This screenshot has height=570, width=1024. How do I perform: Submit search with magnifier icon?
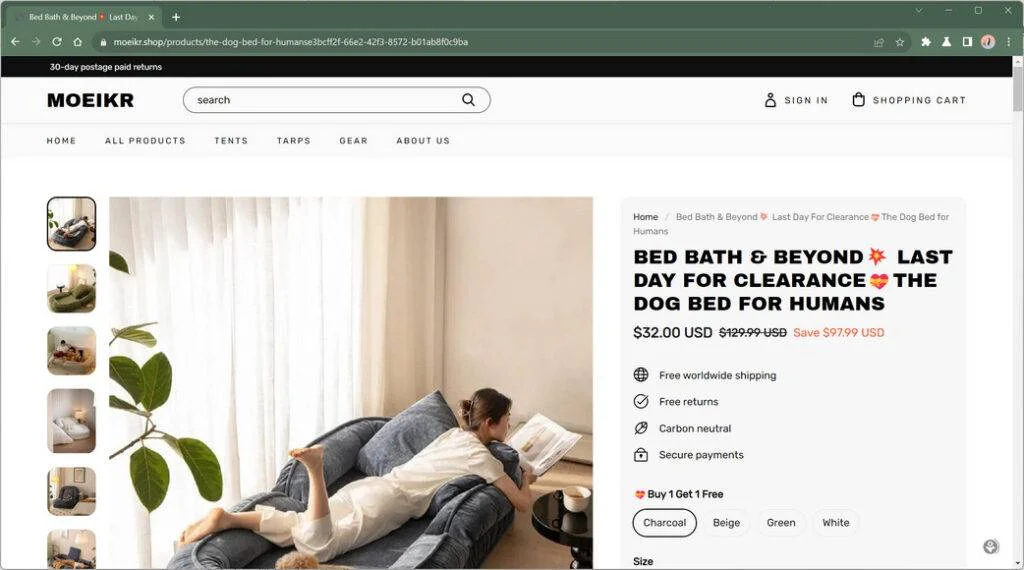[468, 100]
